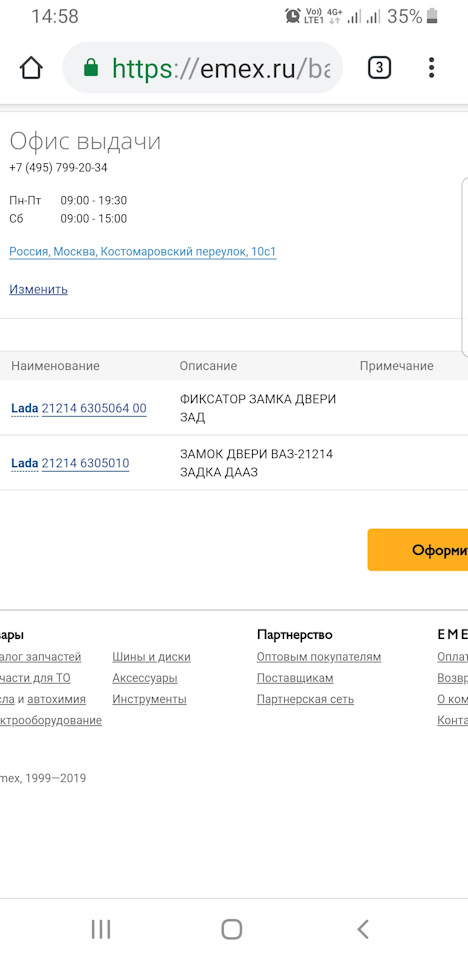Tap the Chrome home icon
Screen dimensions: 468x960
pos(31,67)
